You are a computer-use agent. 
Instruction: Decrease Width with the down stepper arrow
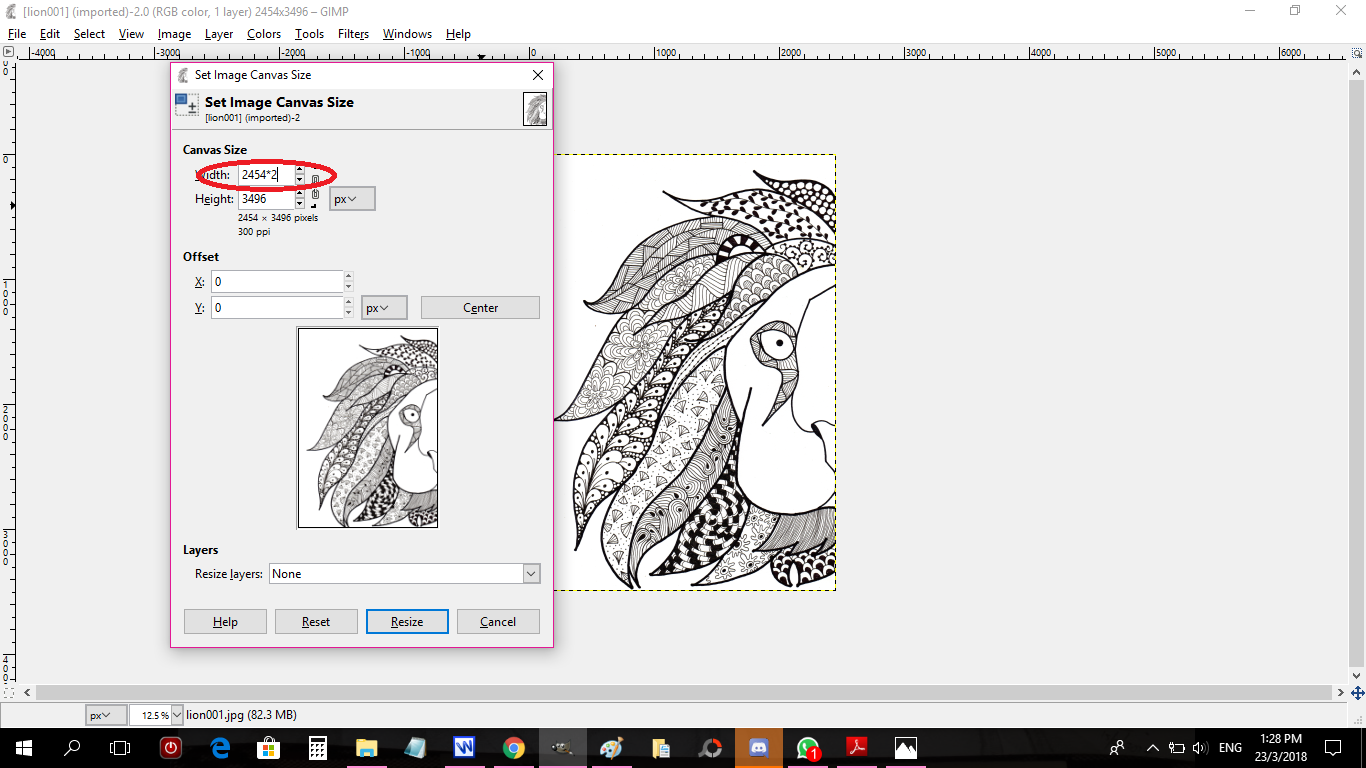click(299, 180)
